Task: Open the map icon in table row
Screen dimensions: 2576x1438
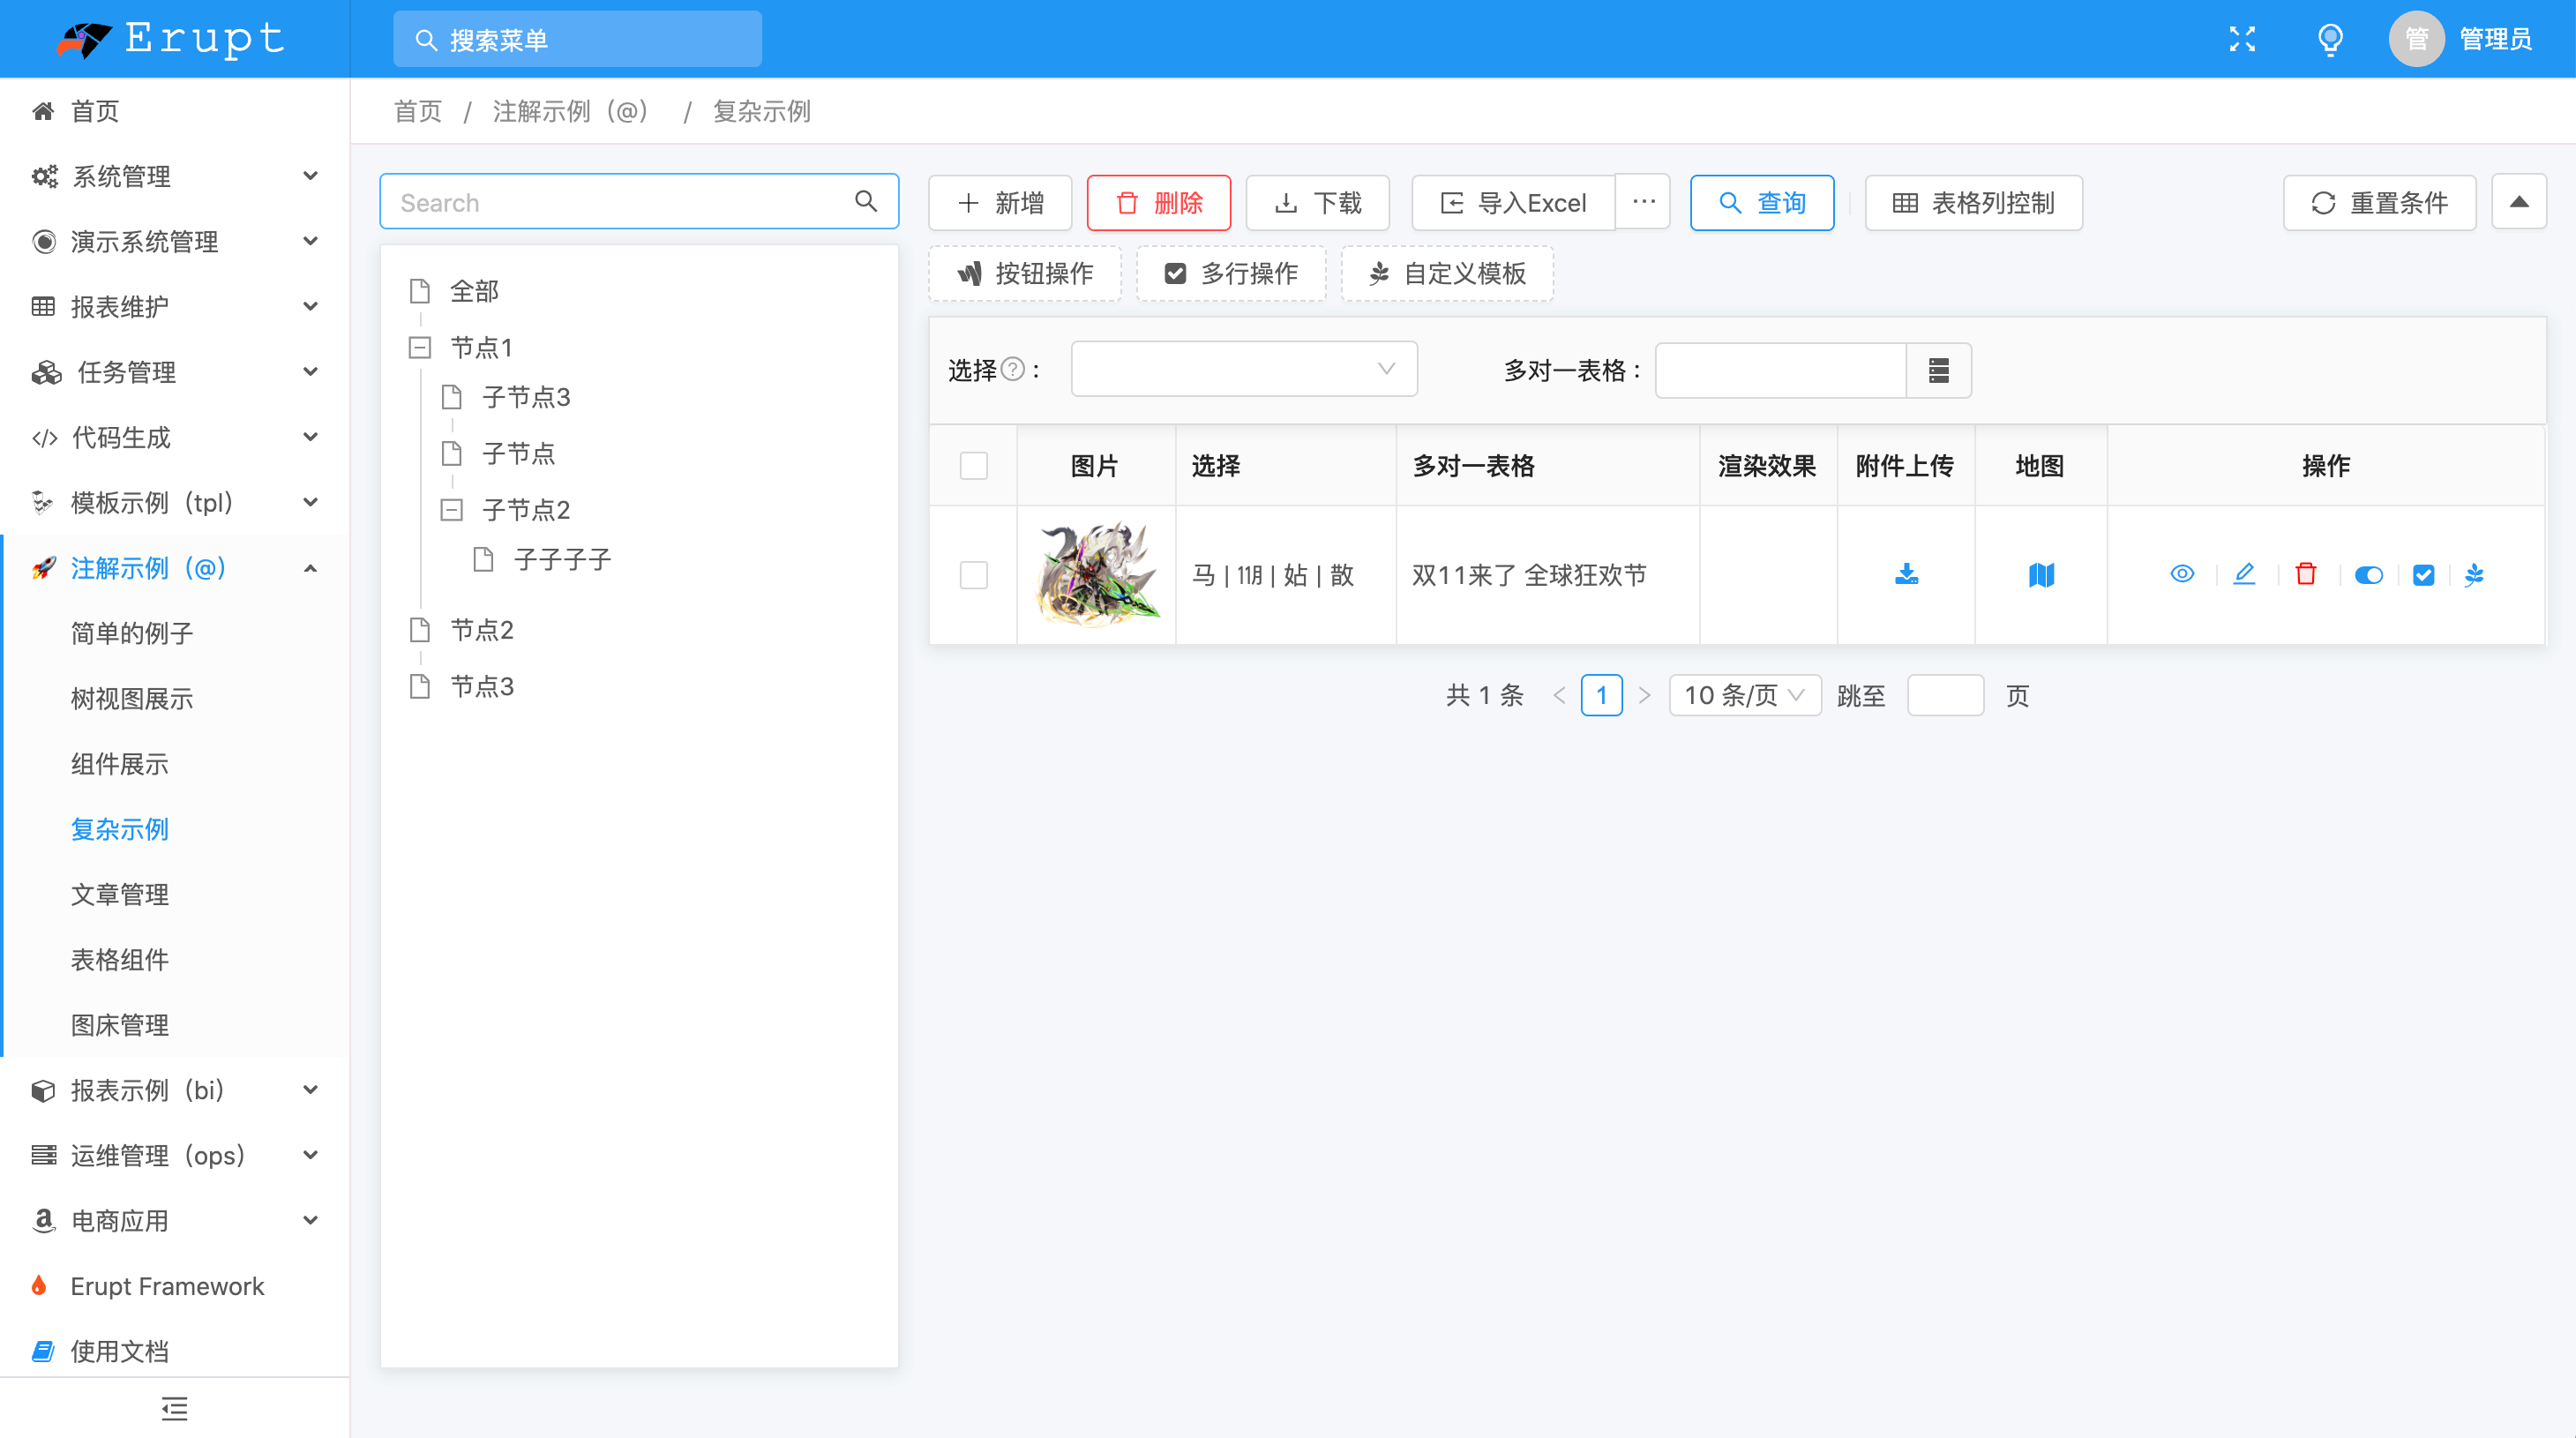Action: (2040, 574)
